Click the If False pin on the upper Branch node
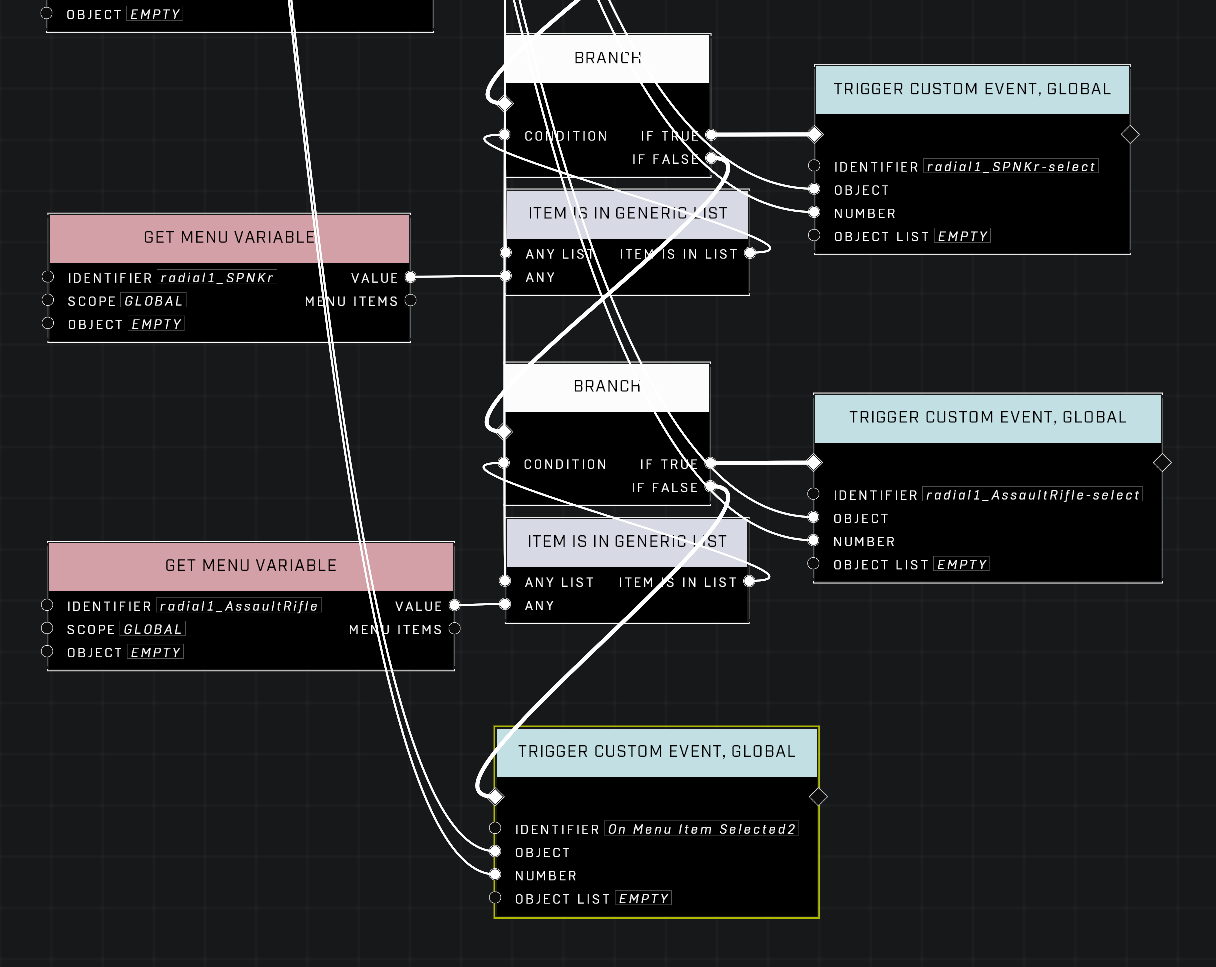Image resolution: width=1216 pixels, height=967 pixels. point(711,159)
